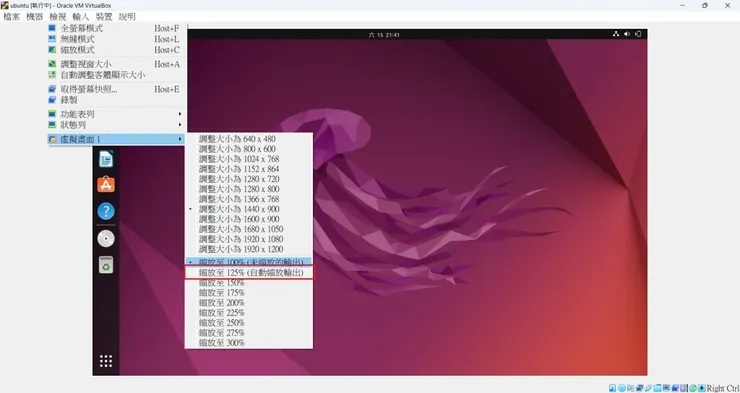
Task: Toggle the 錄製 recording option
Action: (117, 100)
